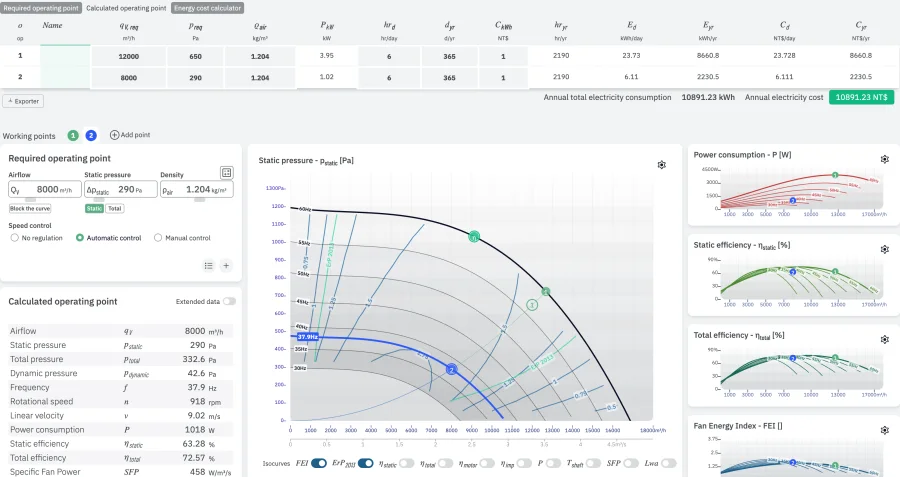Viewport: 900px width, 477px height.
Task: Click Block the curve button
Action: [30, 208]
